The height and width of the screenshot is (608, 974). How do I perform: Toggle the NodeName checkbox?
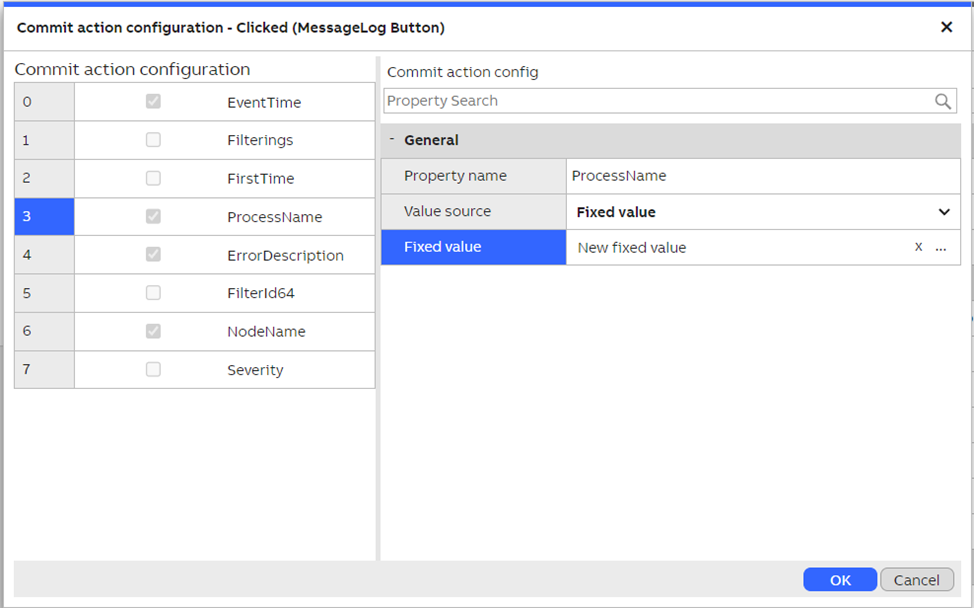coord(153,331)
